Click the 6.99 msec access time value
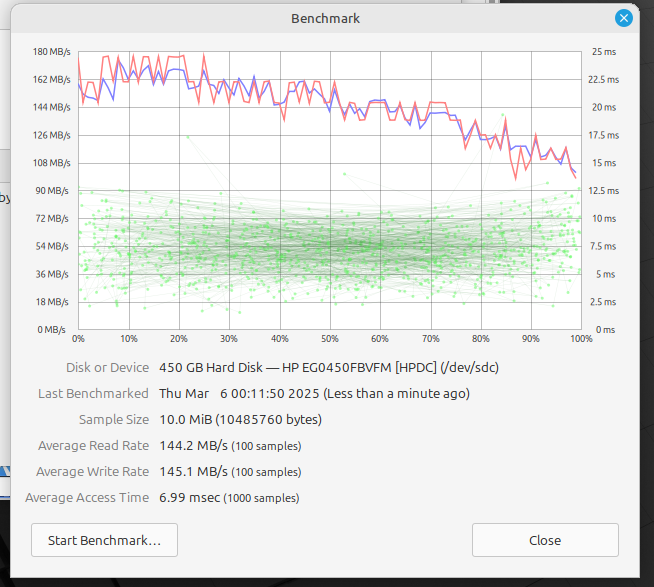654x587 pixels. 190,497
